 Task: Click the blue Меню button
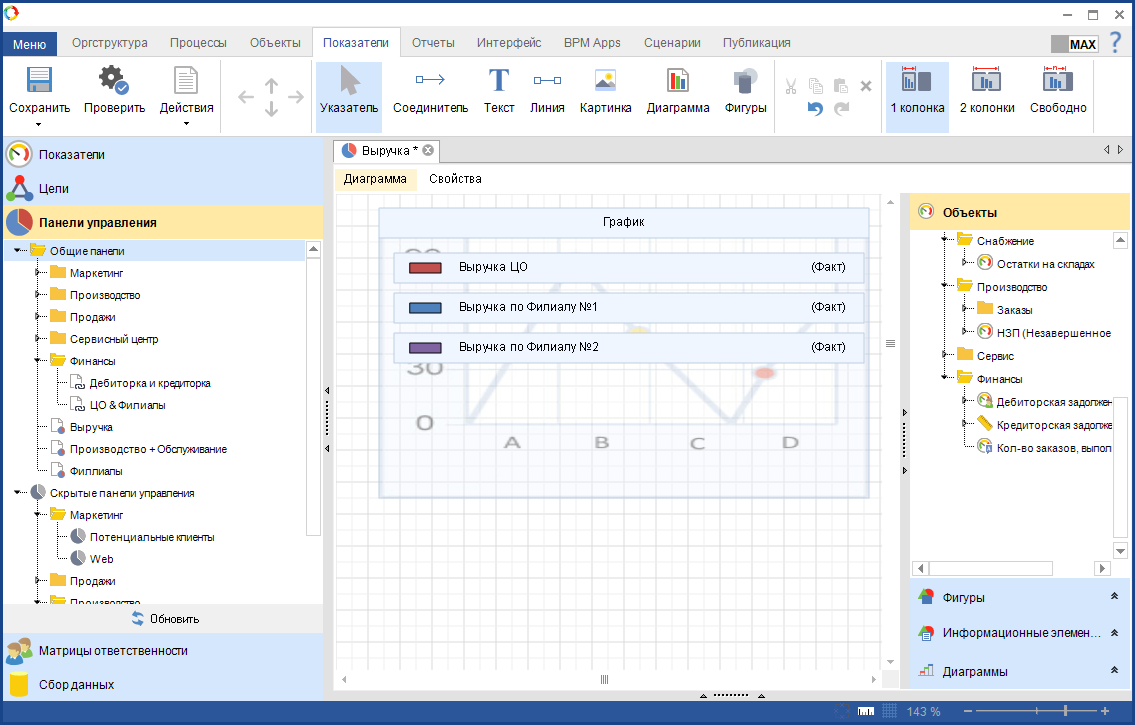tap(29, 44)
